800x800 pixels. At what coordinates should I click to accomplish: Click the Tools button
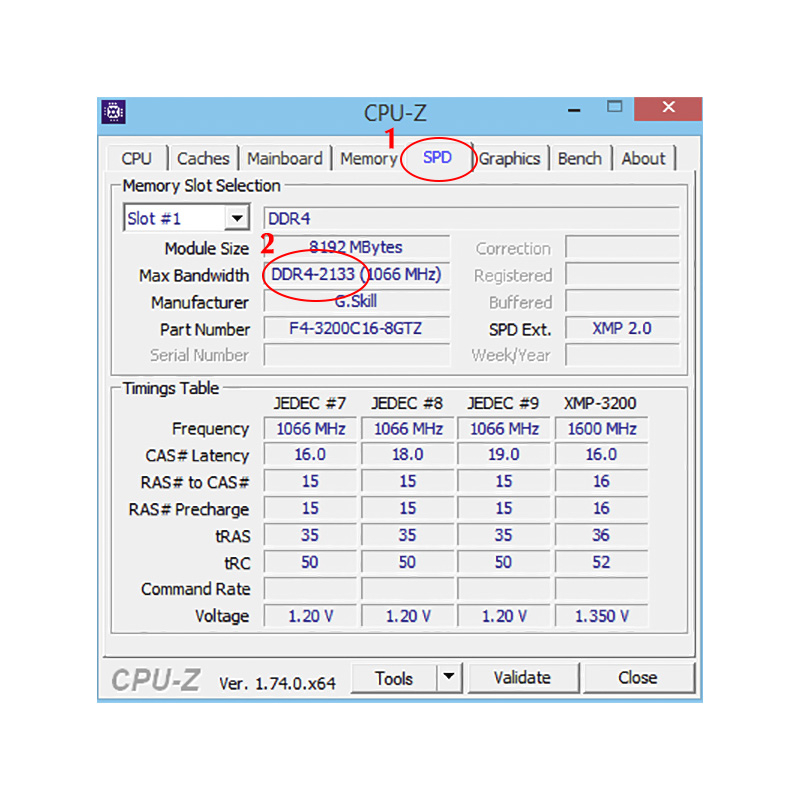point(394,678)
